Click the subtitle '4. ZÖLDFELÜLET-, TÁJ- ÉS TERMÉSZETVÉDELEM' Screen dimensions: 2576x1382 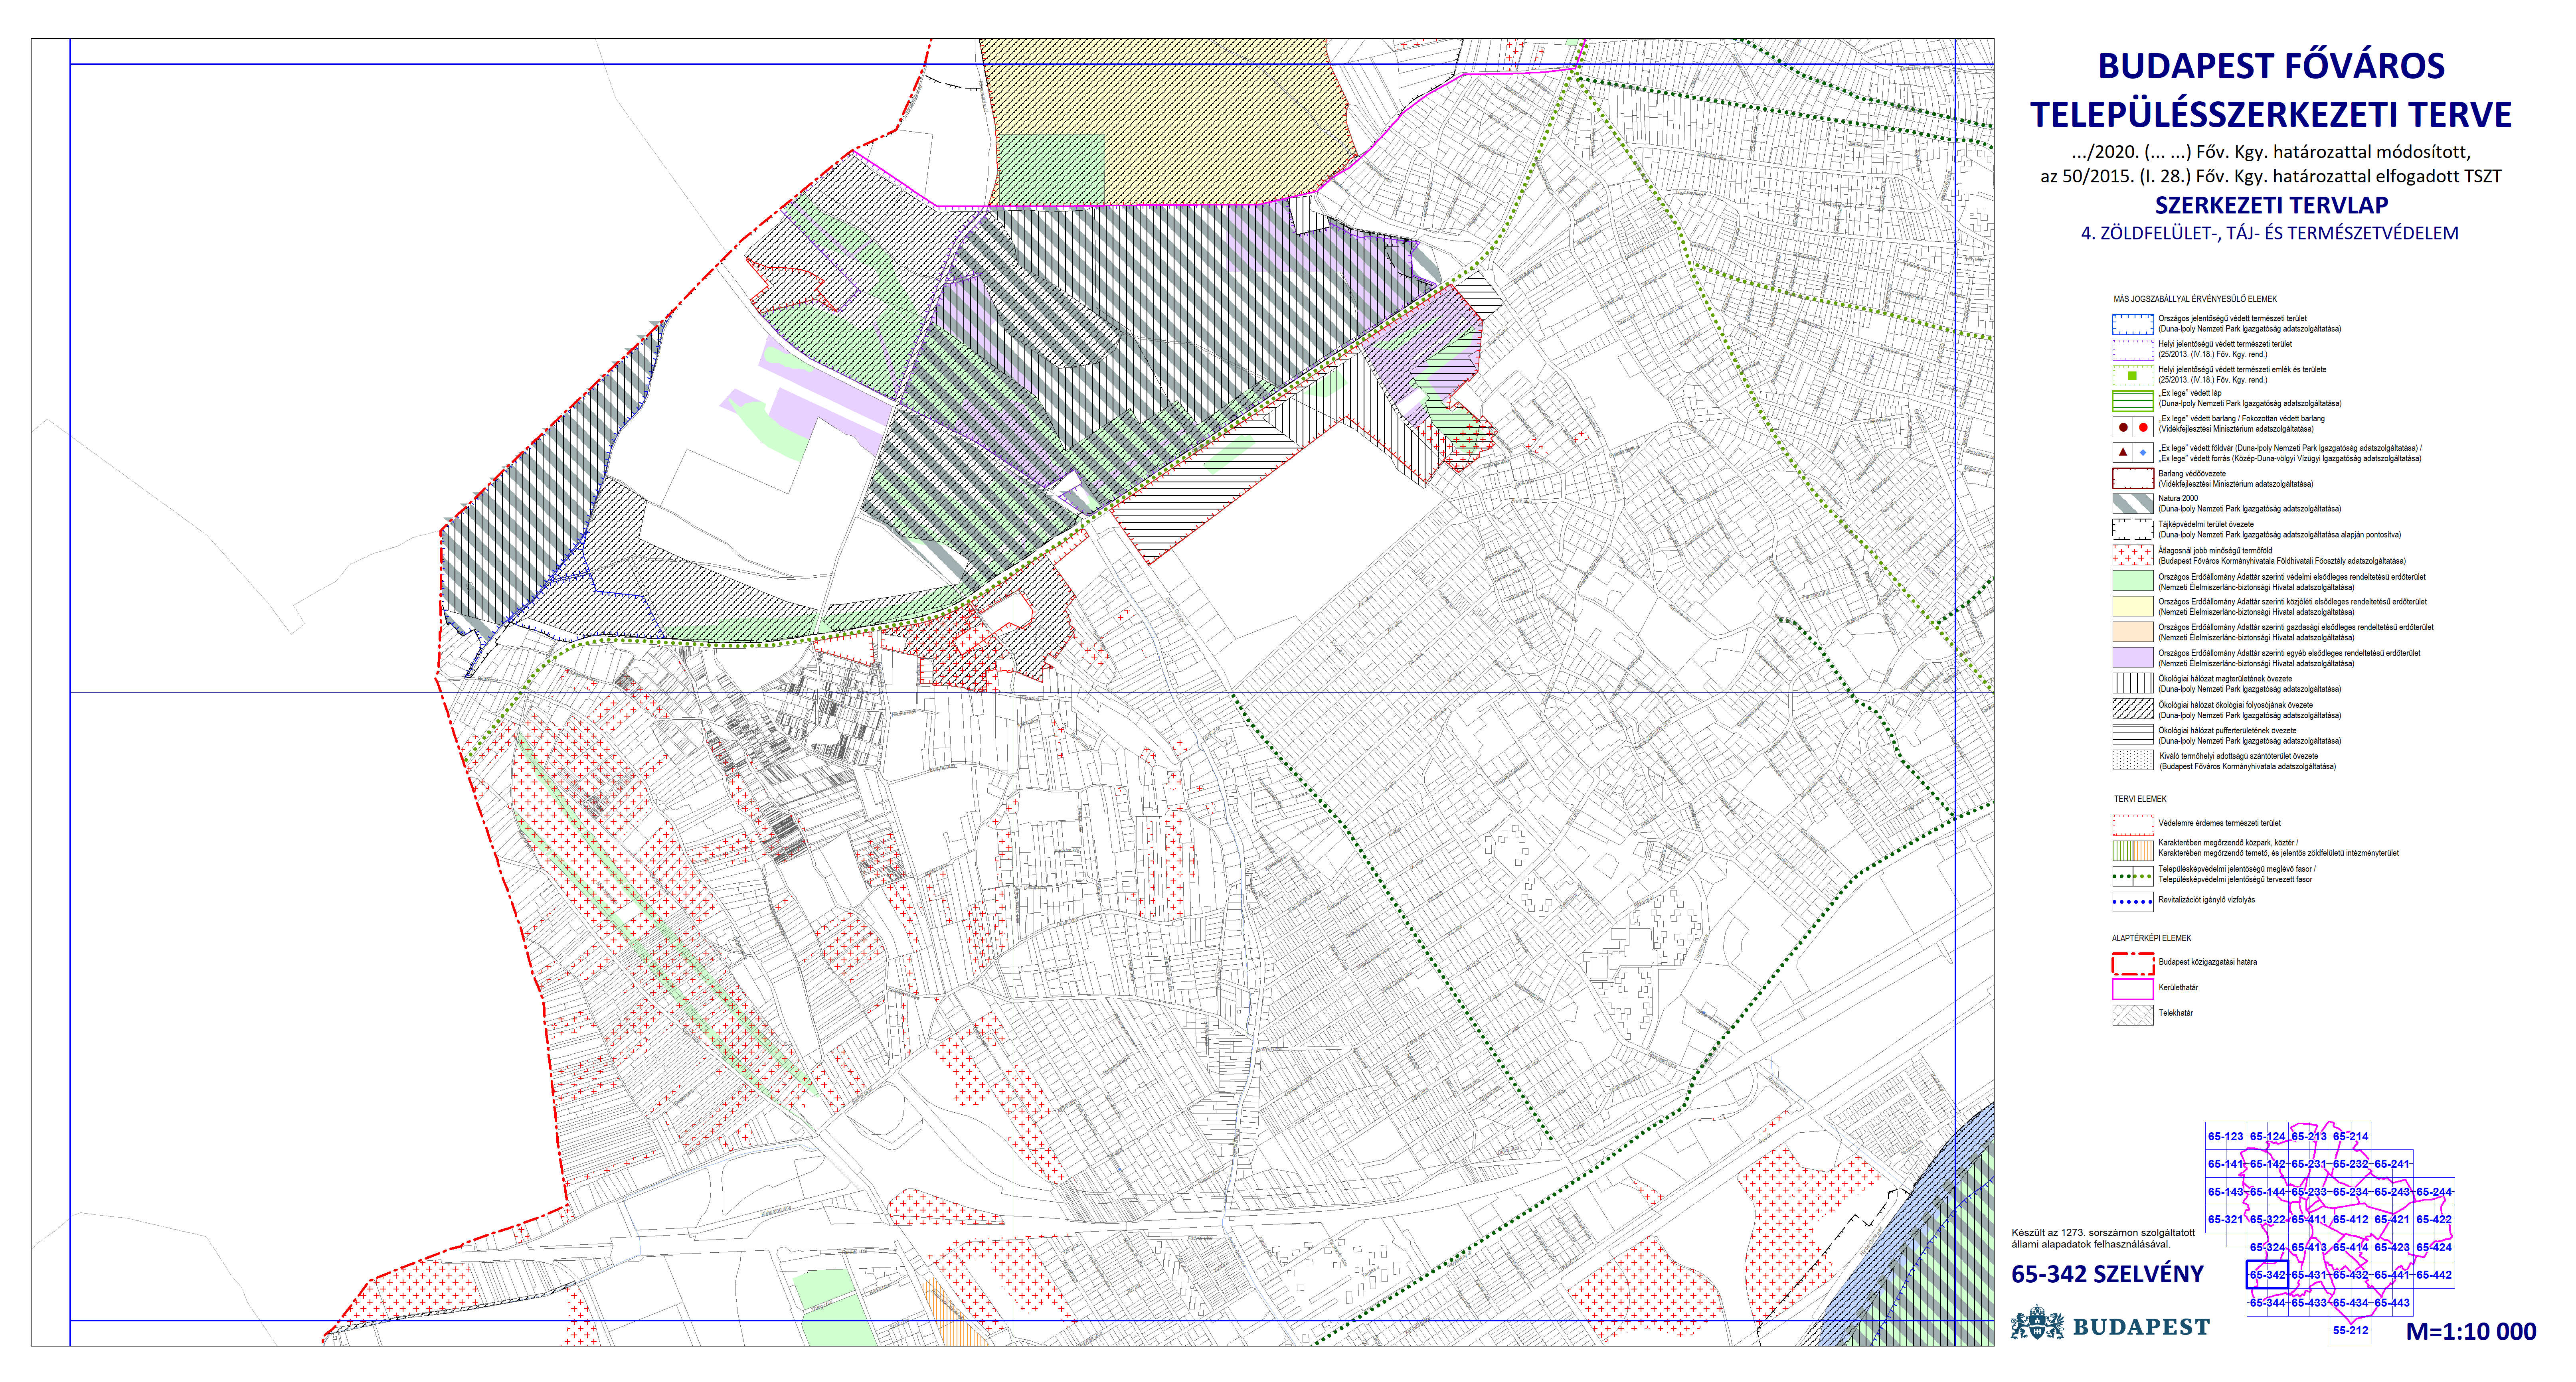(2270, 233)
